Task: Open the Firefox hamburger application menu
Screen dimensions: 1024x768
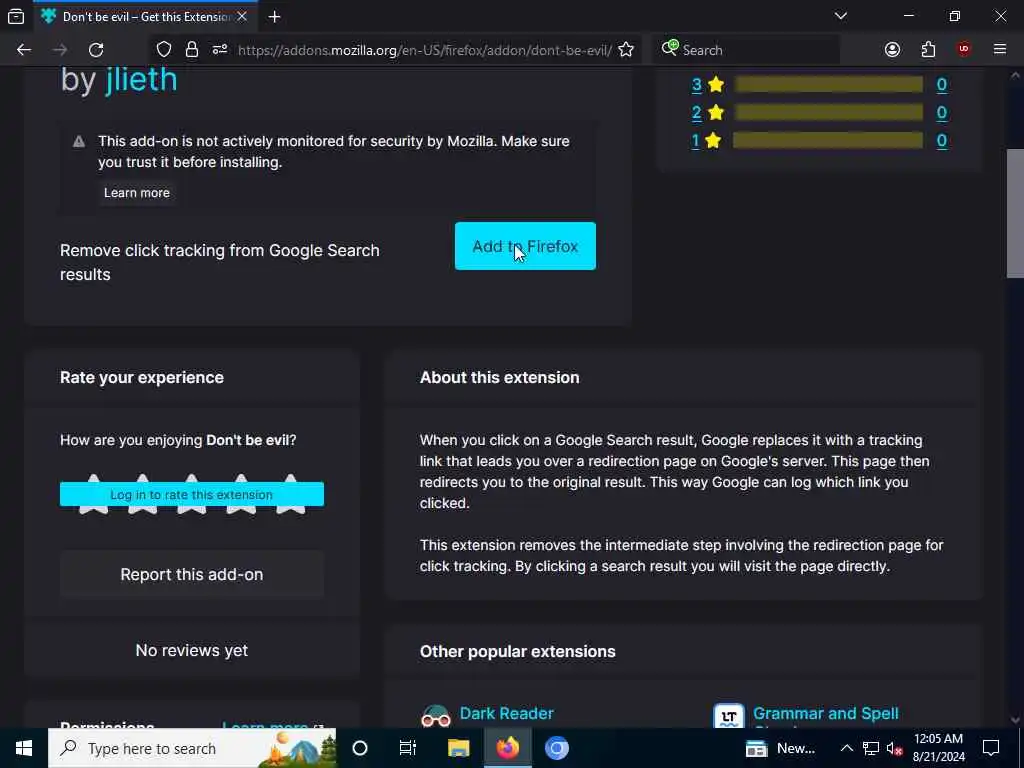Action: pyautogui.click(x=1000, y=49)
